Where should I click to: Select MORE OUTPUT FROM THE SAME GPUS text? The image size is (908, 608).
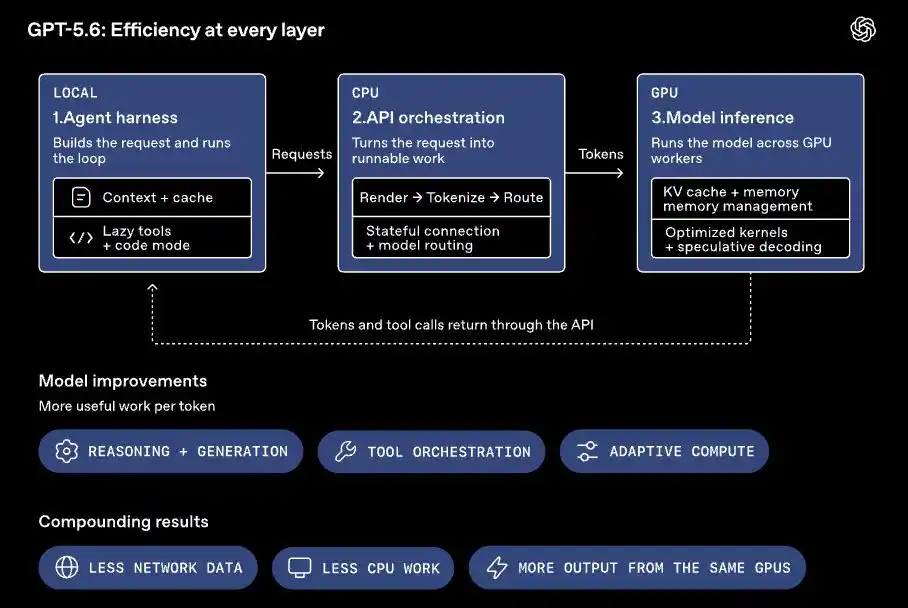pos(654,567)
